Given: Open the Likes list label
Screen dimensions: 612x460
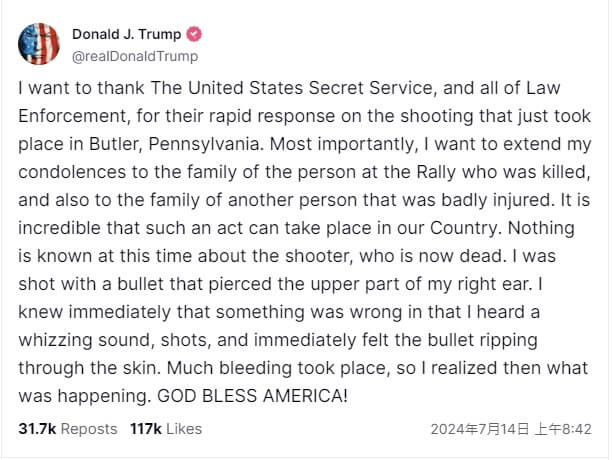Looking at the screenshot, I should click(184, 428).
